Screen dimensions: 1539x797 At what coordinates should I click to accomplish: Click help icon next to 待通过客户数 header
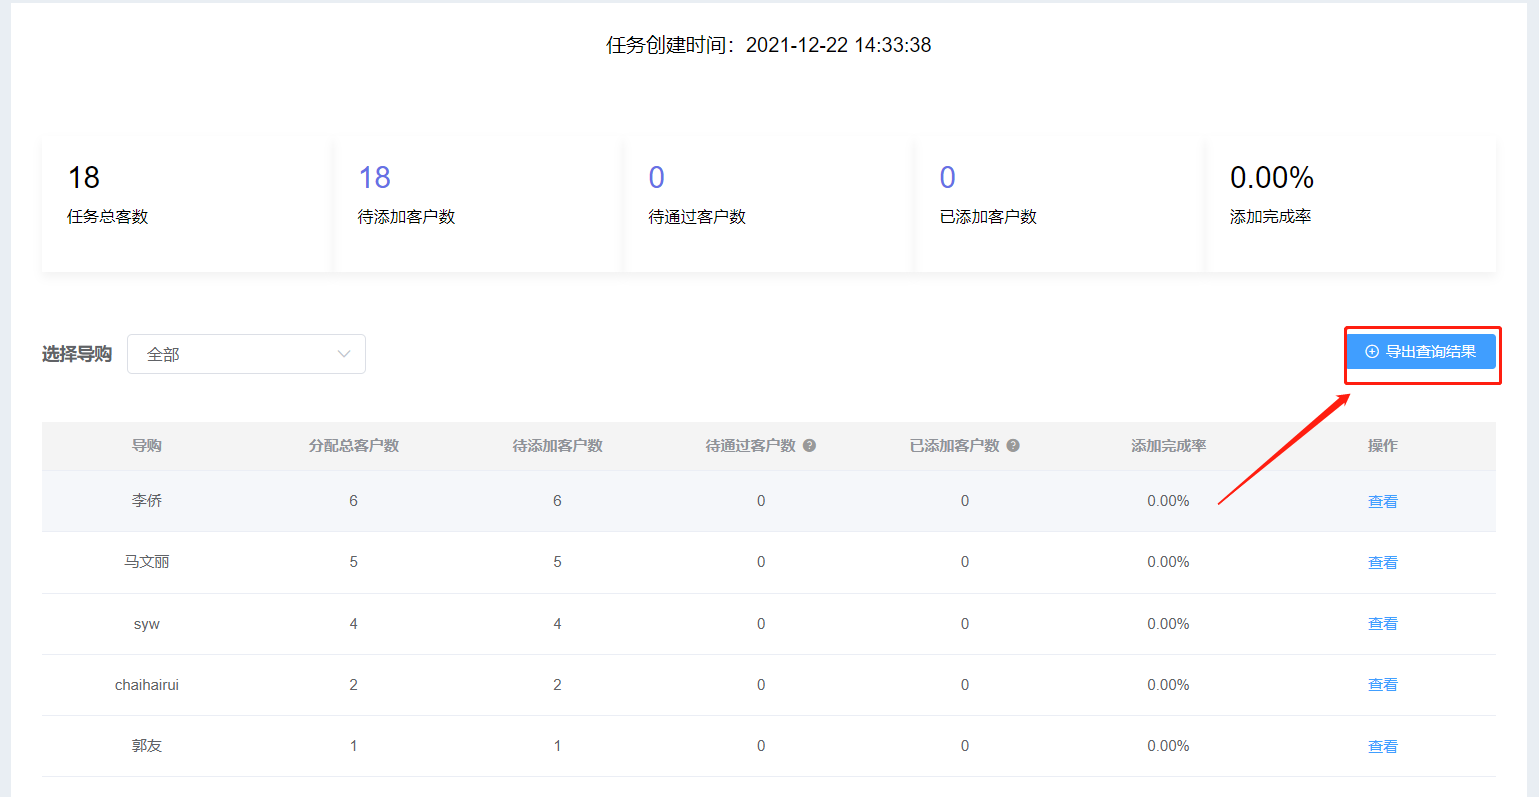coord(809,446)
